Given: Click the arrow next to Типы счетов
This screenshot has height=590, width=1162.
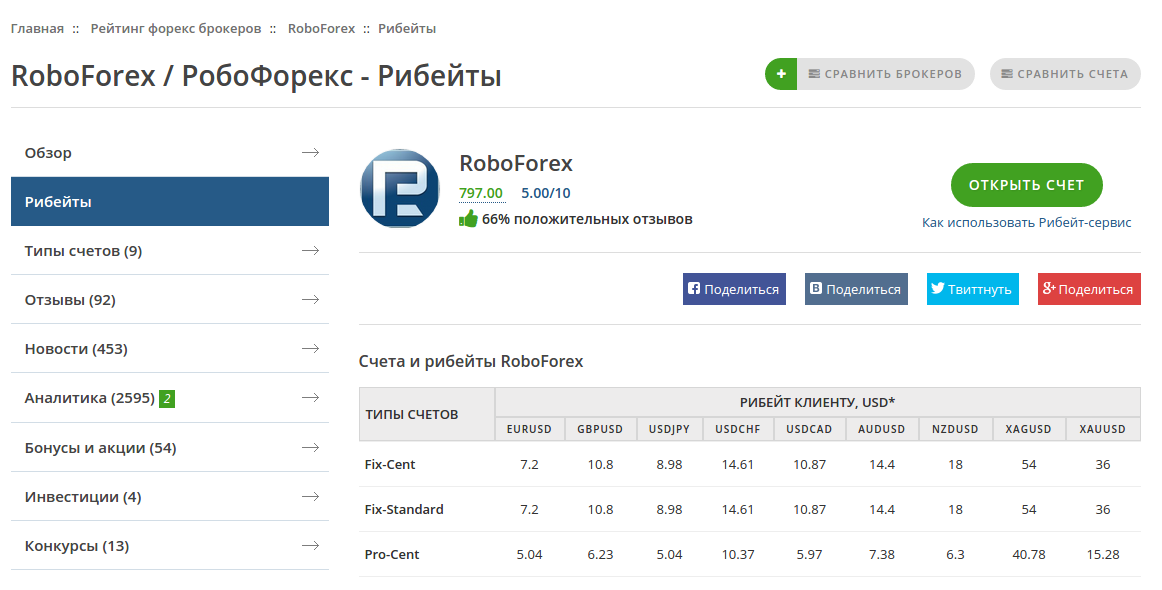Looking at the screenshot, I should click(x=311, y=251).
